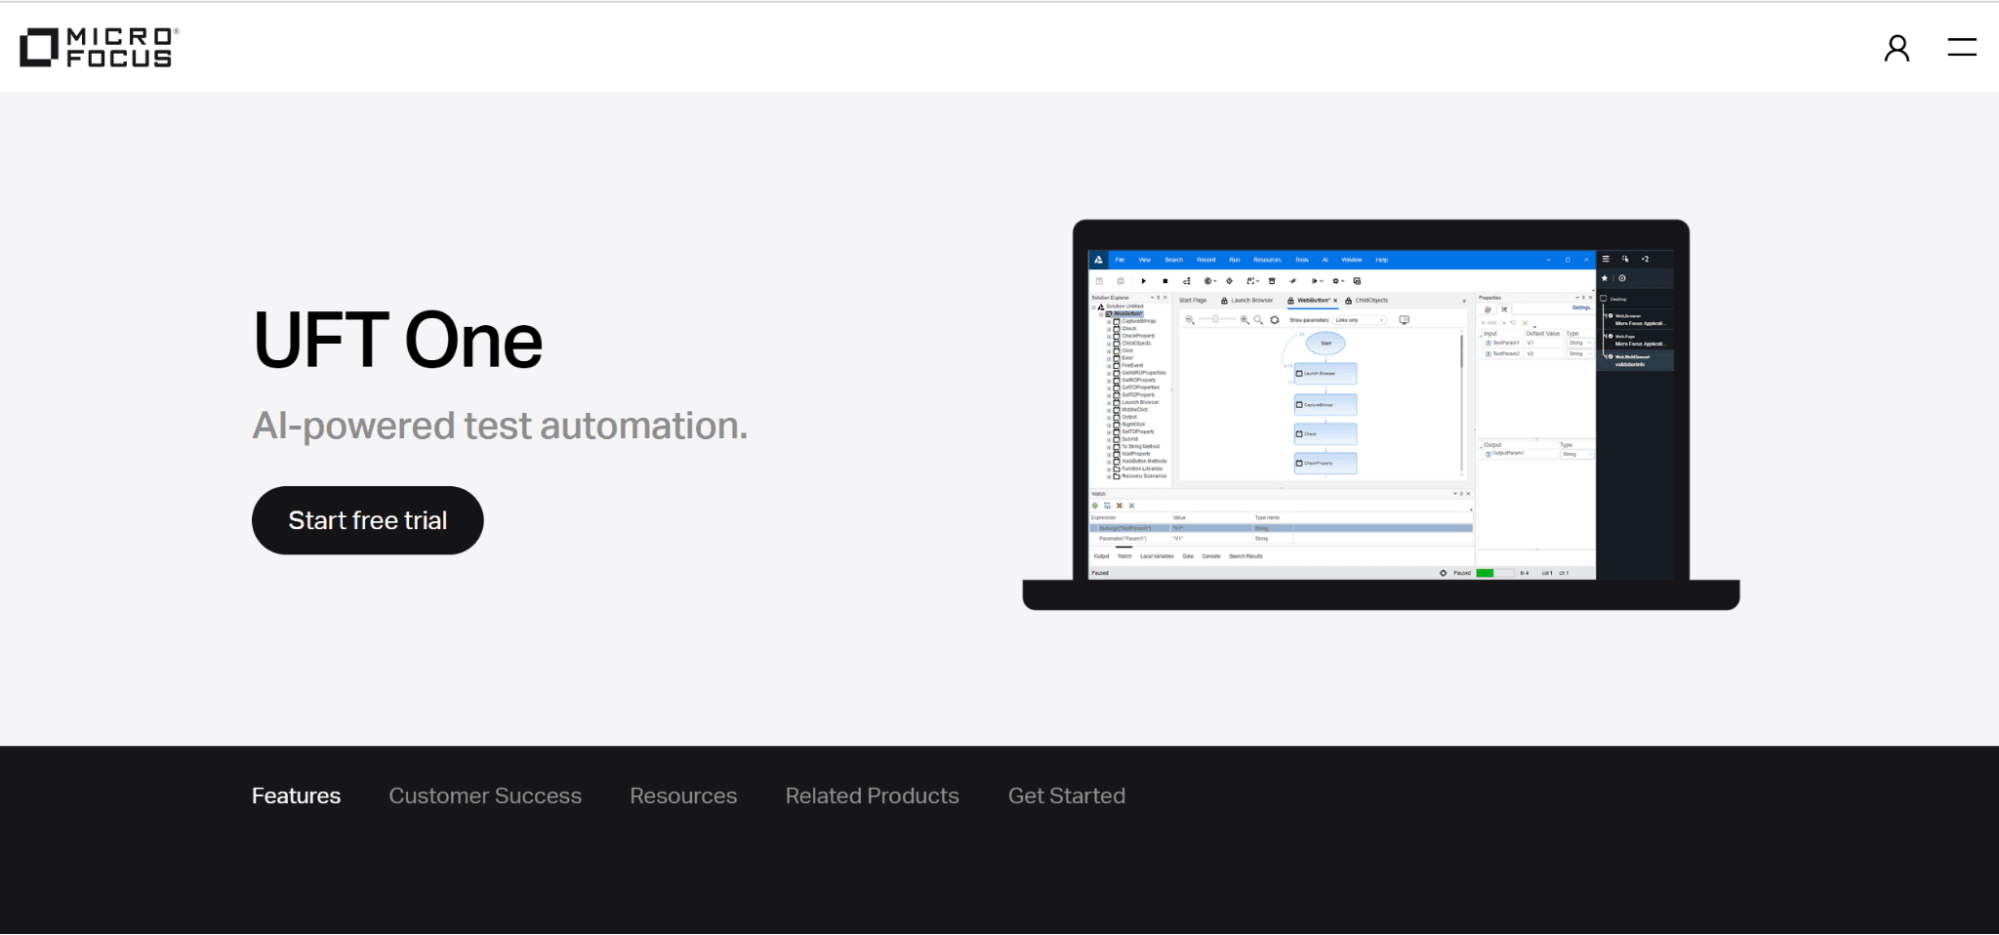Click the UFT One laptop product image
The width and height of the screenshot is (1999, 935).
1381,414
